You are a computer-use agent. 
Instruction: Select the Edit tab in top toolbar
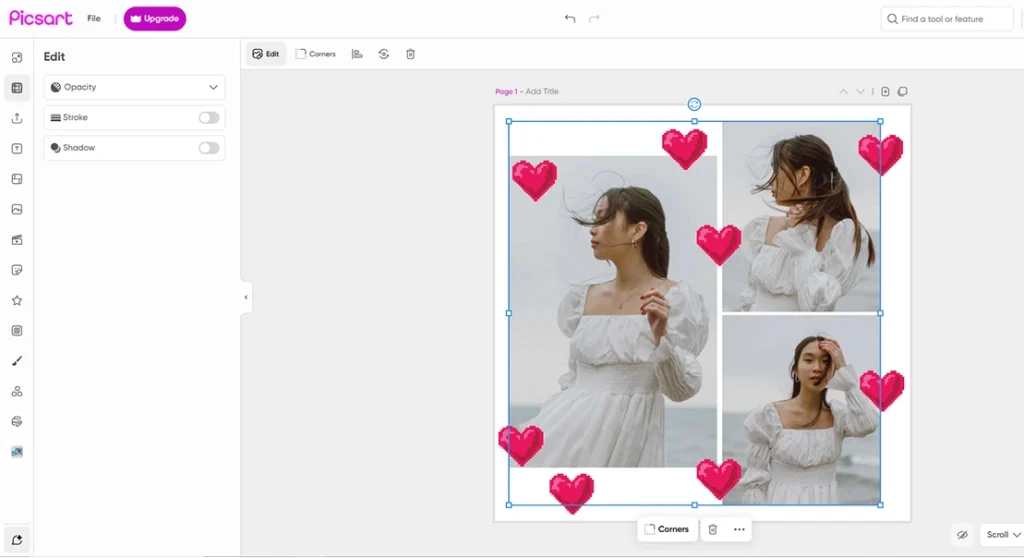(x=266, y=54)
